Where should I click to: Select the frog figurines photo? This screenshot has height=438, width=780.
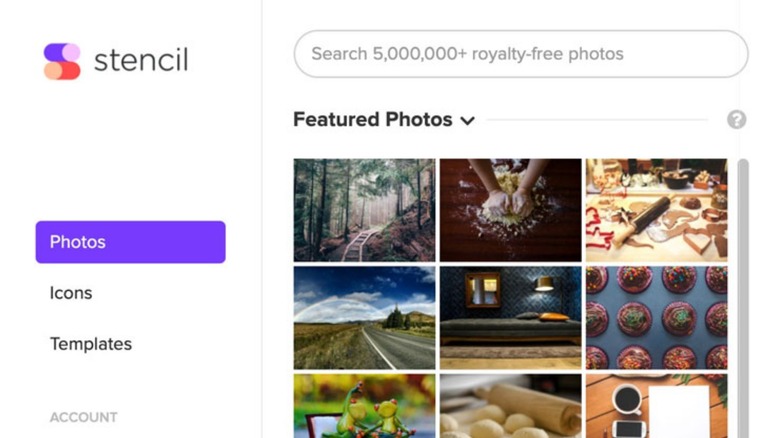click(364, 406)
